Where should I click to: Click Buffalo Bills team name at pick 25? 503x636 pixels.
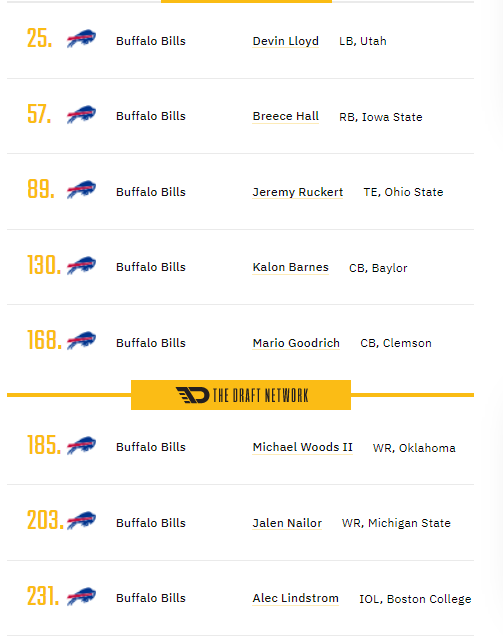(151, 41)
